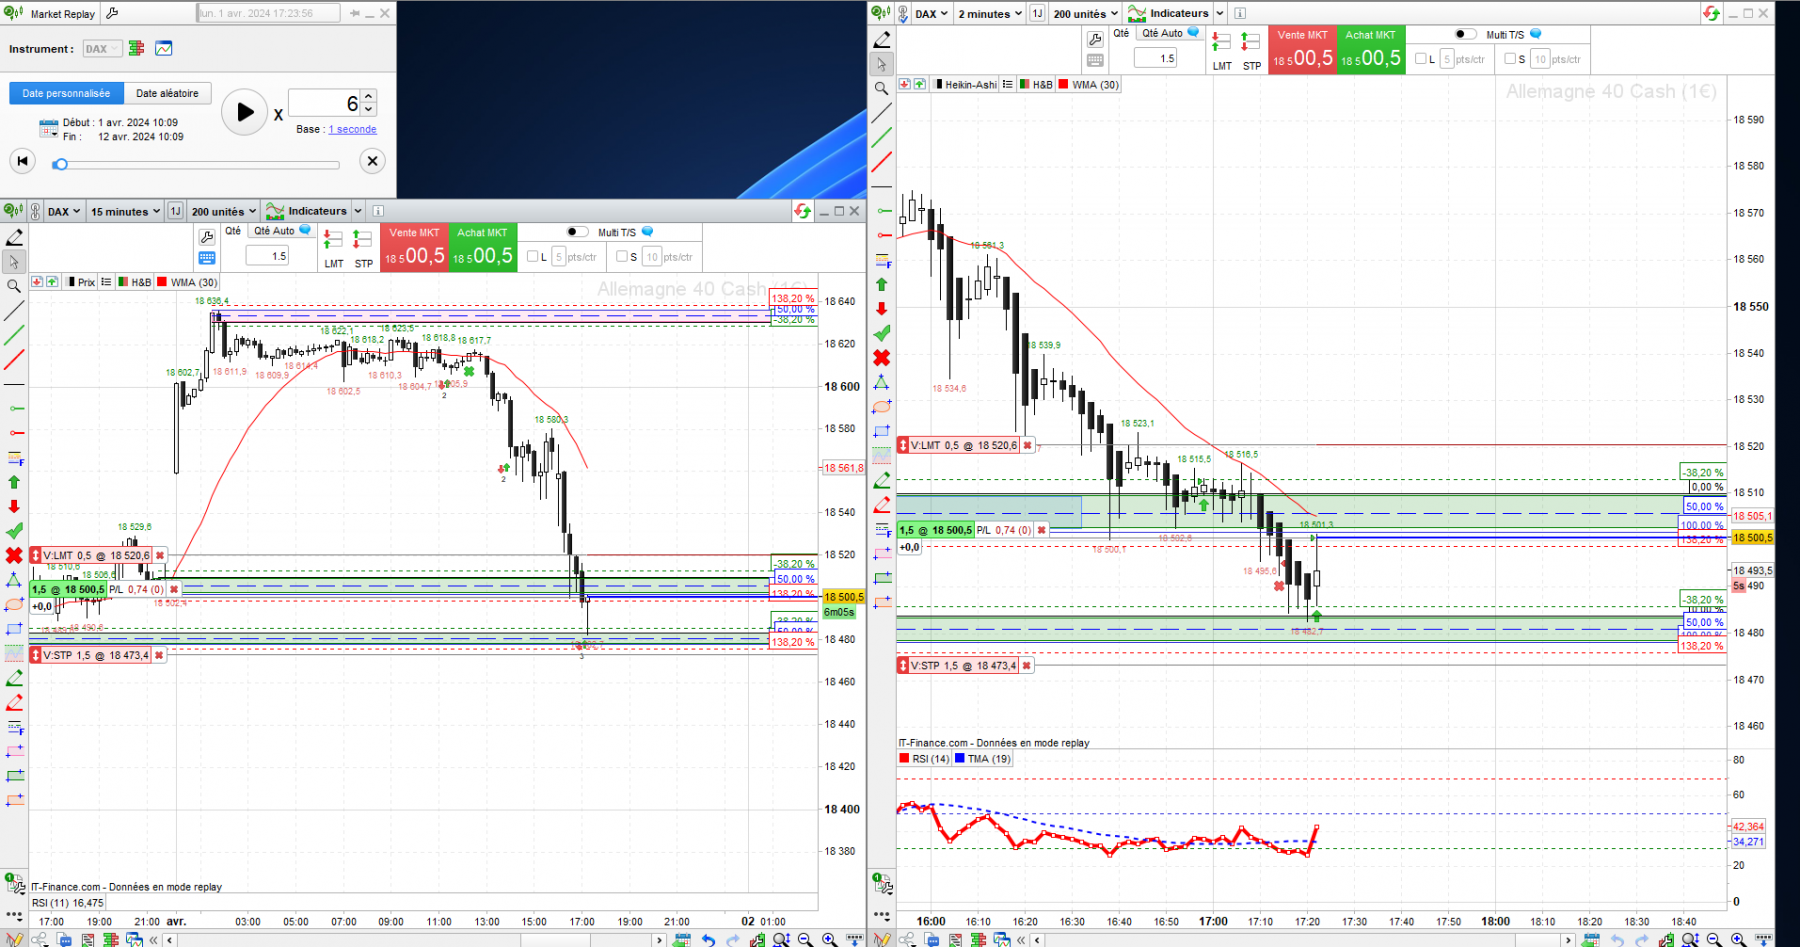The image size is (1800, 947).
Task: Click quantity field 1.5 in 15-minute chart
Action: pos(267,256)
